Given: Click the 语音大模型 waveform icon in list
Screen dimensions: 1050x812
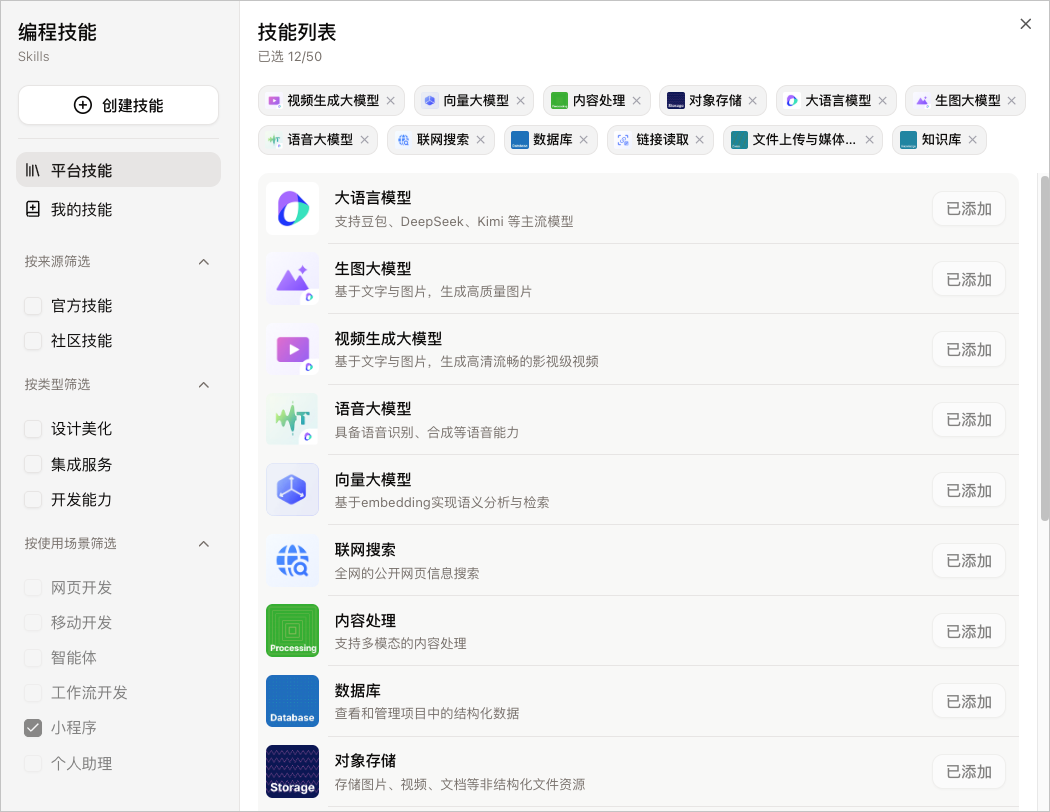Looking at the screenshot, I should pos(293,420).
